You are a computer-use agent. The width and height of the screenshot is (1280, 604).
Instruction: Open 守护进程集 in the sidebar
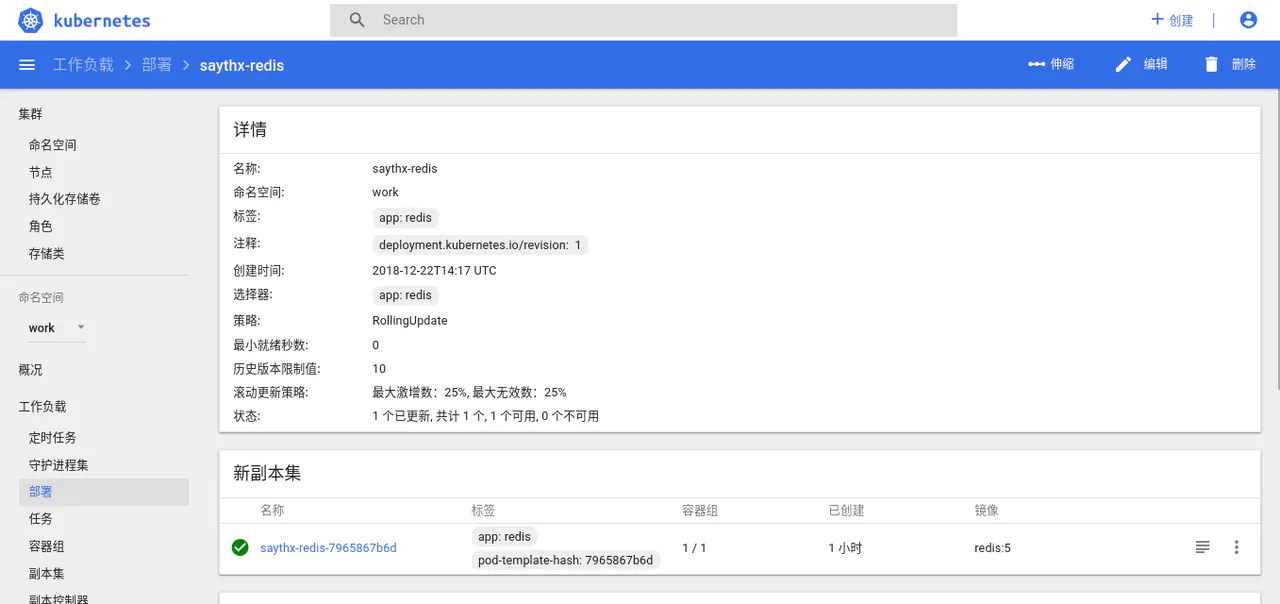(59, 465)
